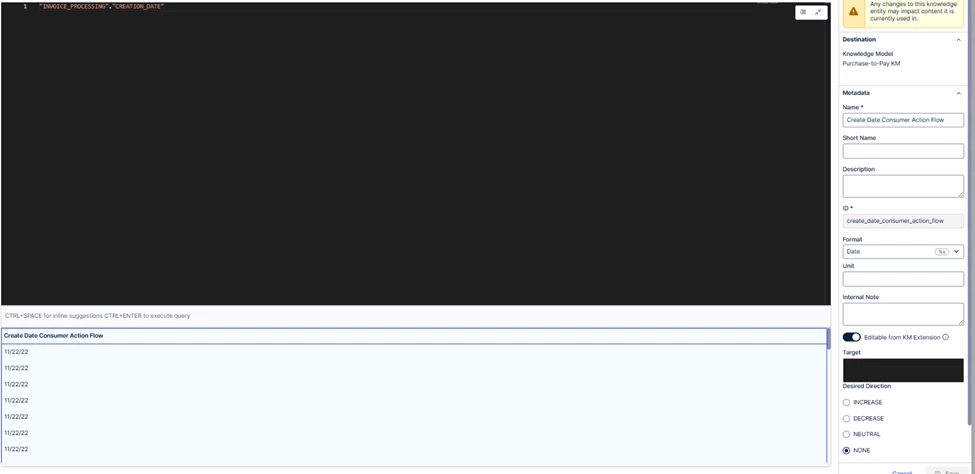The height and width of the screenshot is (474, 975).
Task: Click the black Target field
Action: tap(903, 370)
